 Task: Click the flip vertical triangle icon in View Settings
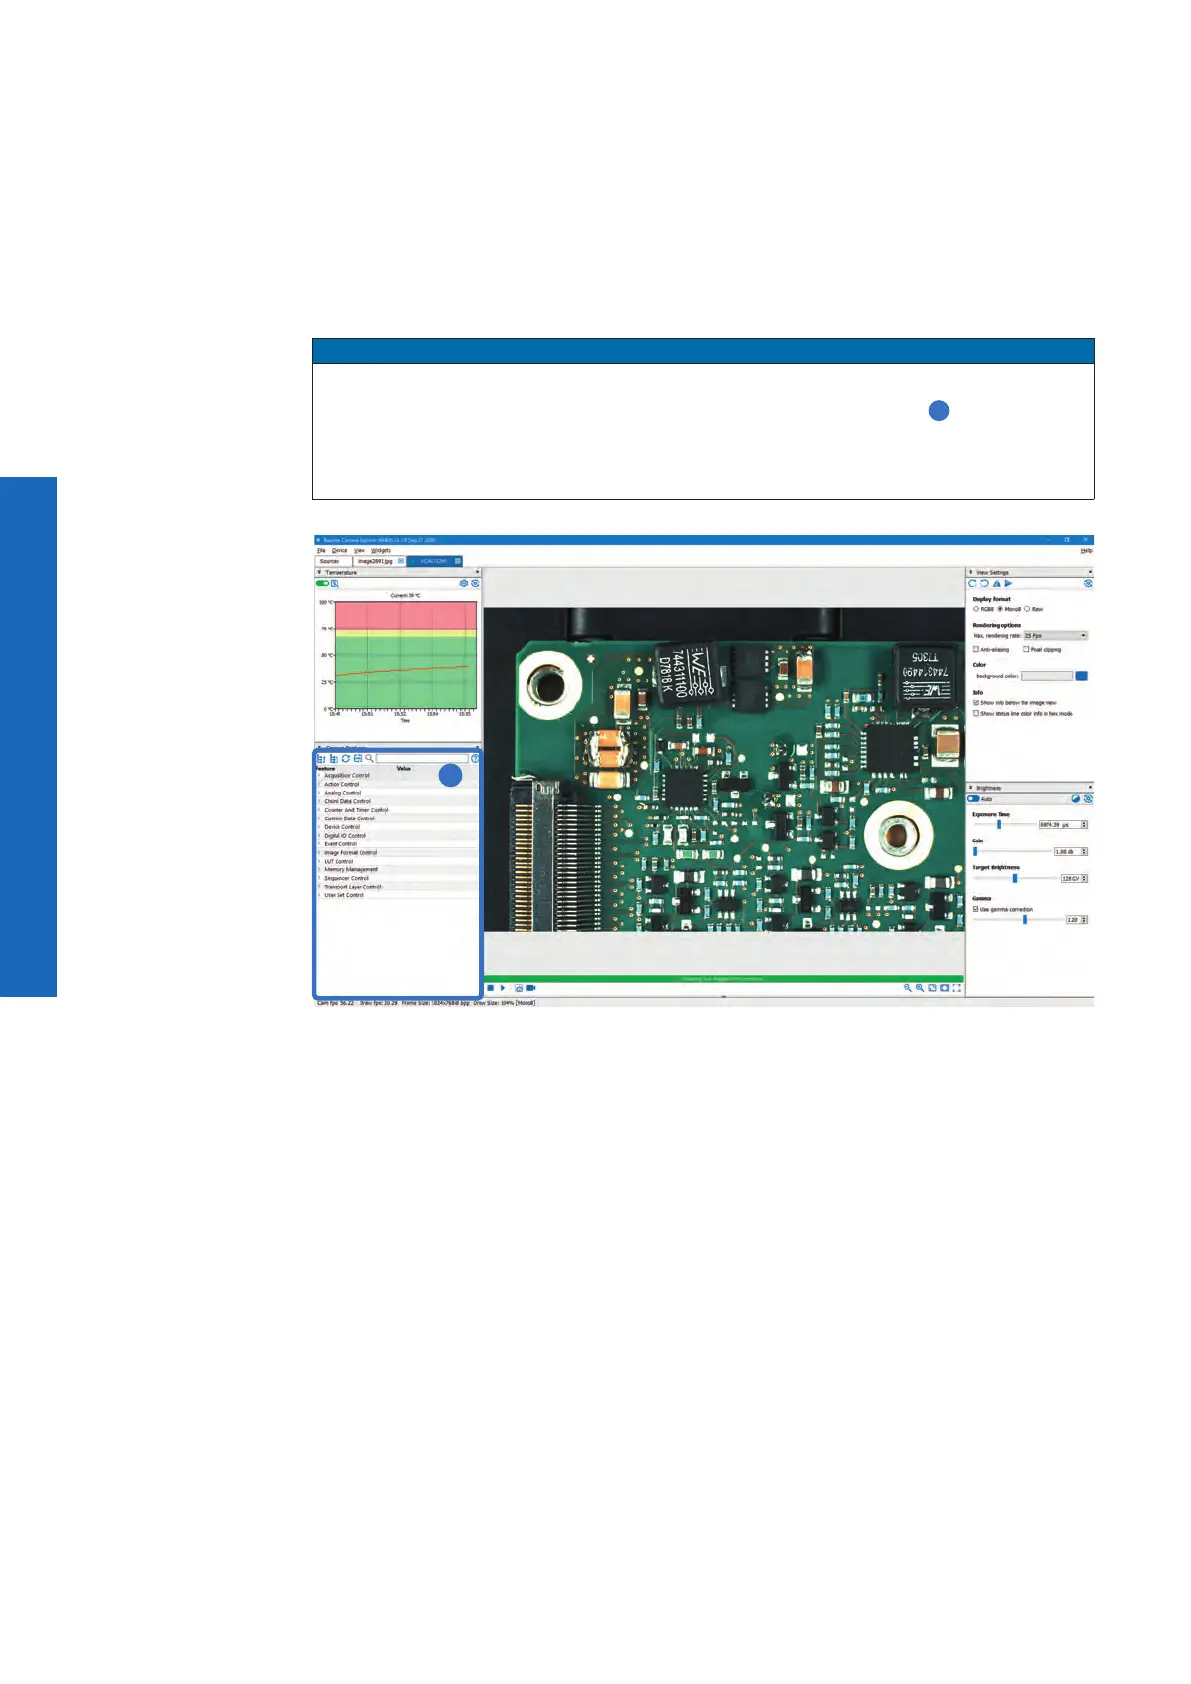[x=996, y=583]
